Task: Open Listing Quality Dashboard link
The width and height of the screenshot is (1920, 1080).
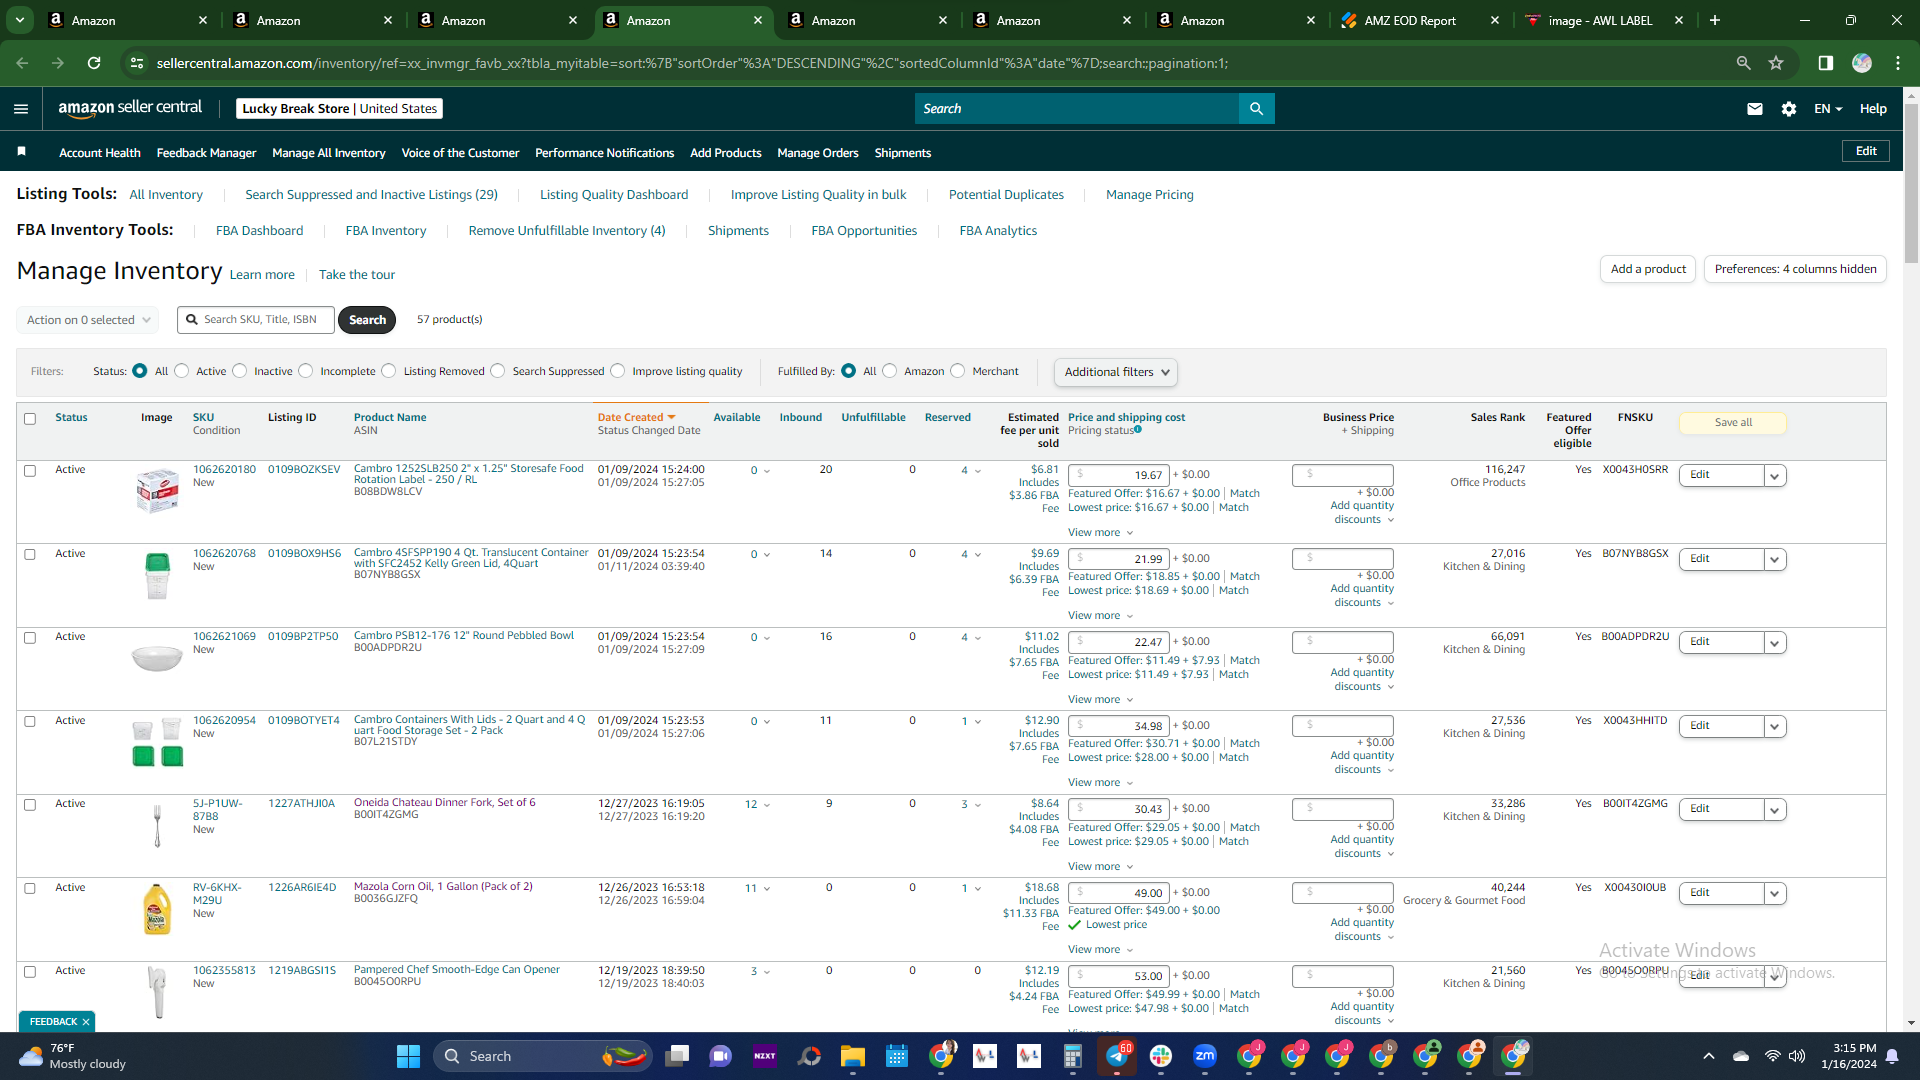Action: tap(614, 195)
